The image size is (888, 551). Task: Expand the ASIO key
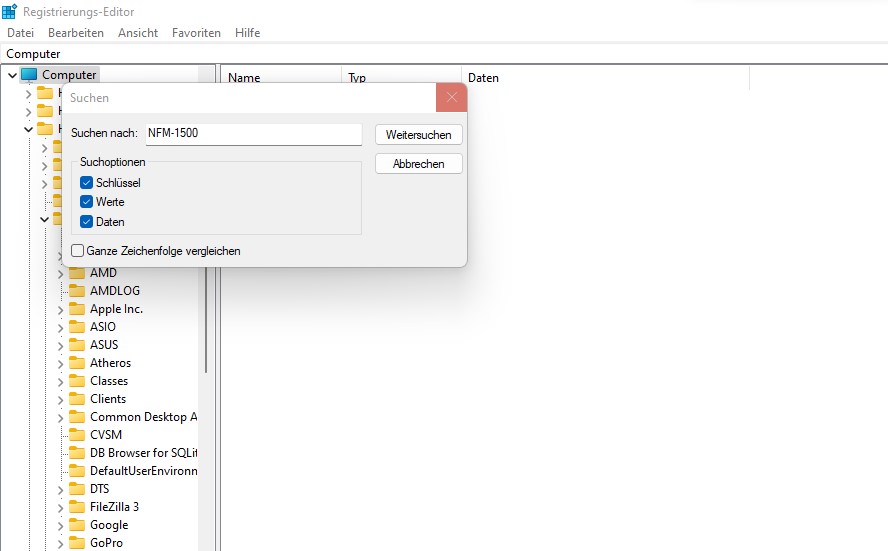coord(60,328)
